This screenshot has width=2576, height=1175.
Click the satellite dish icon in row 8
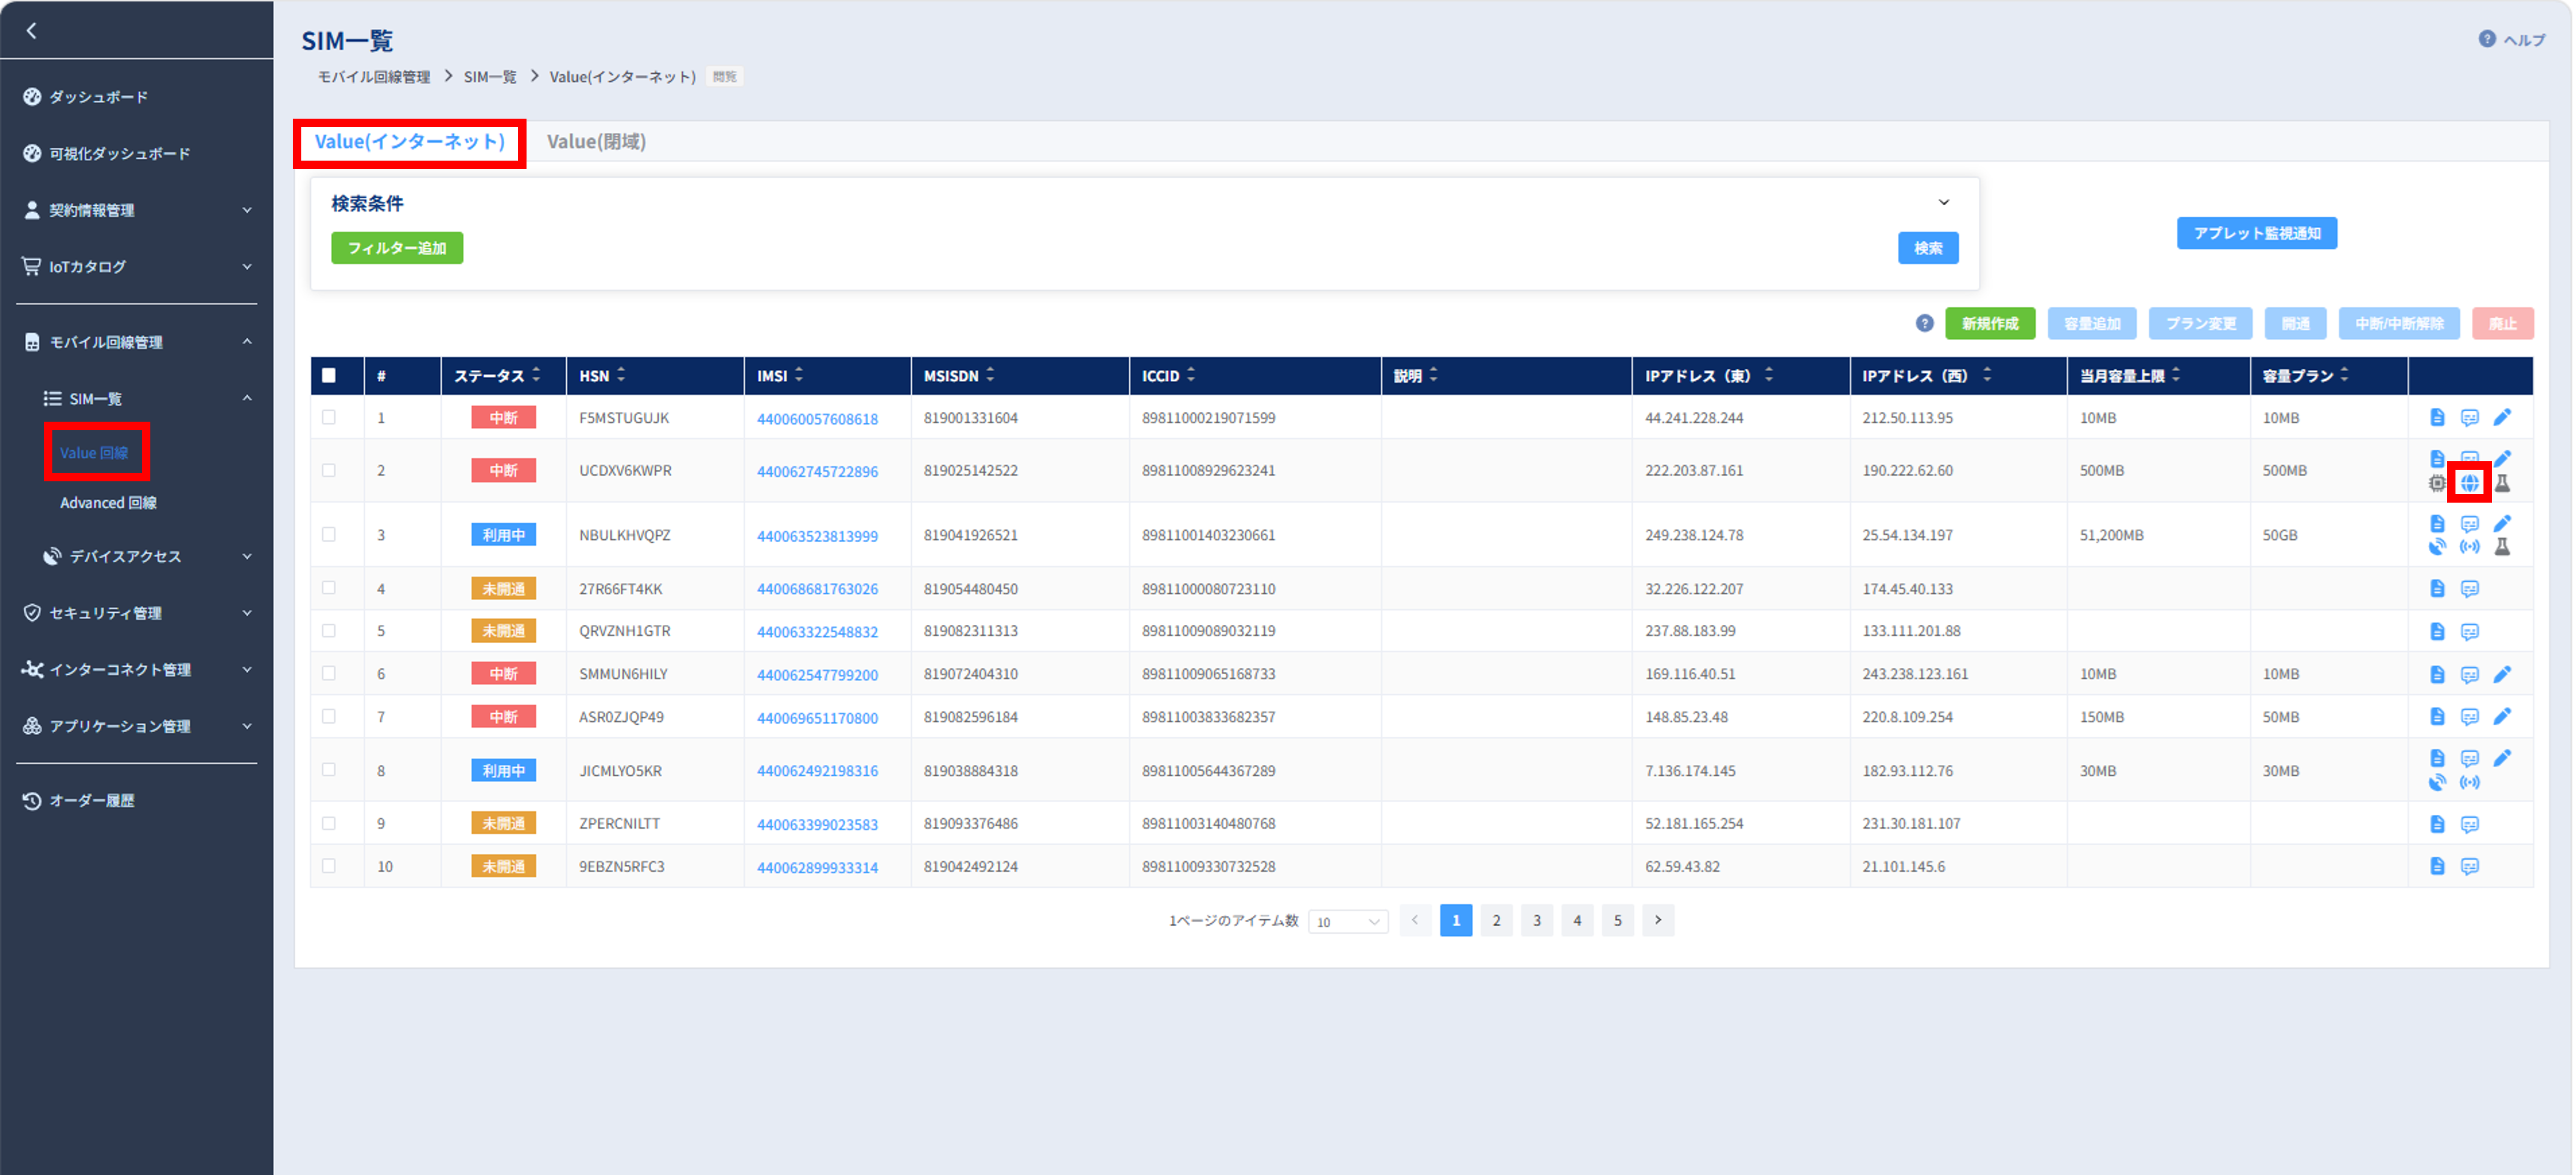pyautogui.click(x=2437, y=782)
